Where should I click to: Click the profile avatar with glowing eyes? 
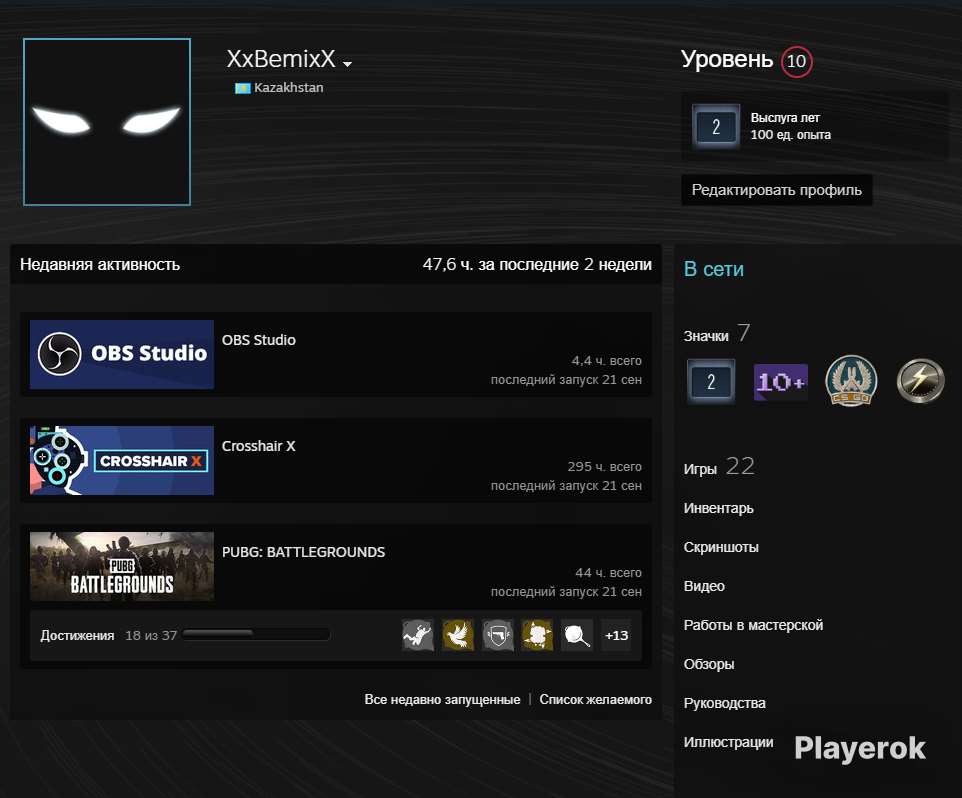coord(107,121)
